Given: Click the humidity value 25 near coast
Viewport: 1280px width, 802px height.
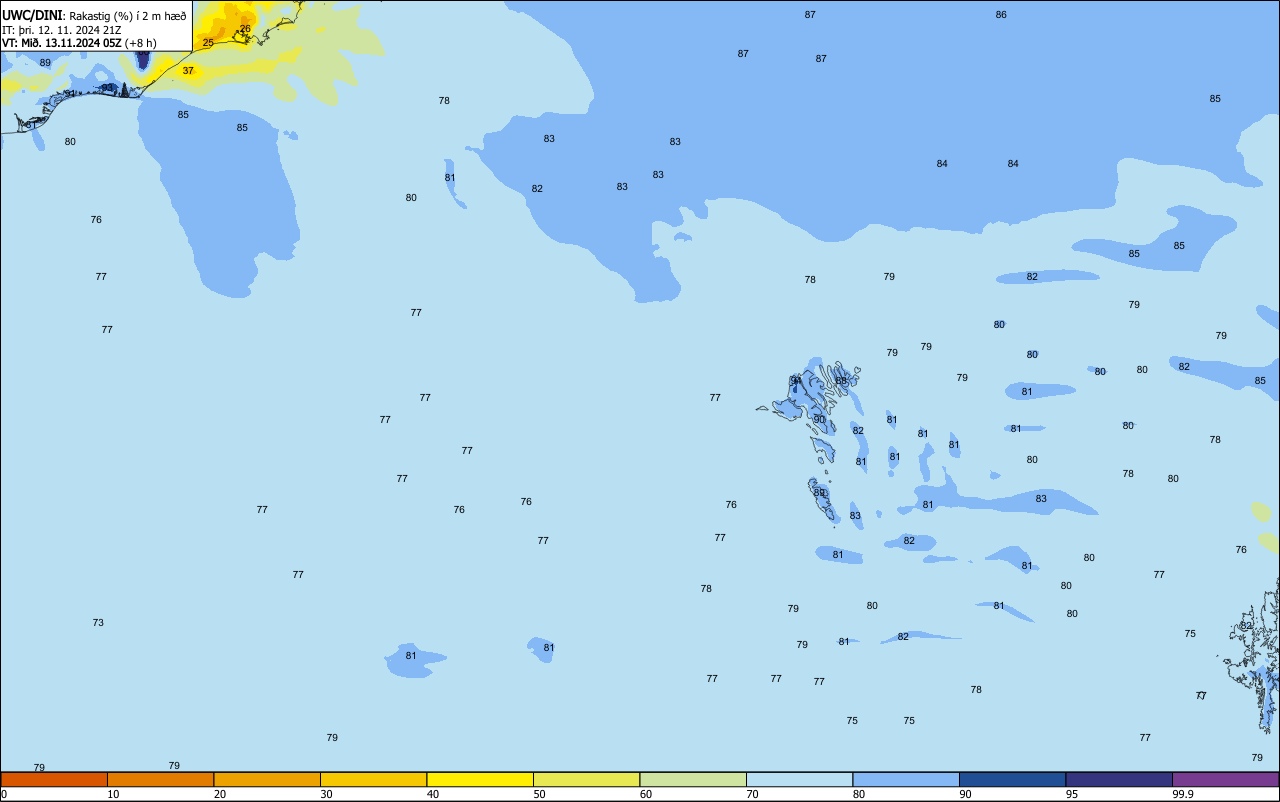Looking at the screenshot, I should pos(208,43).
